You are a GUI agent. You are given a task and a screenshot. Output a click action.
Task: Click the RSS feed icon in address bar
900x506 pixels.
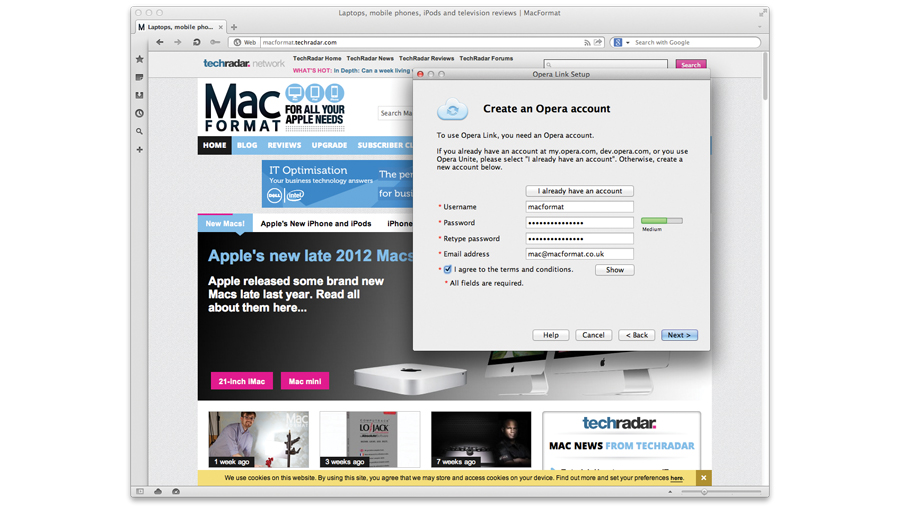point(587,42)
